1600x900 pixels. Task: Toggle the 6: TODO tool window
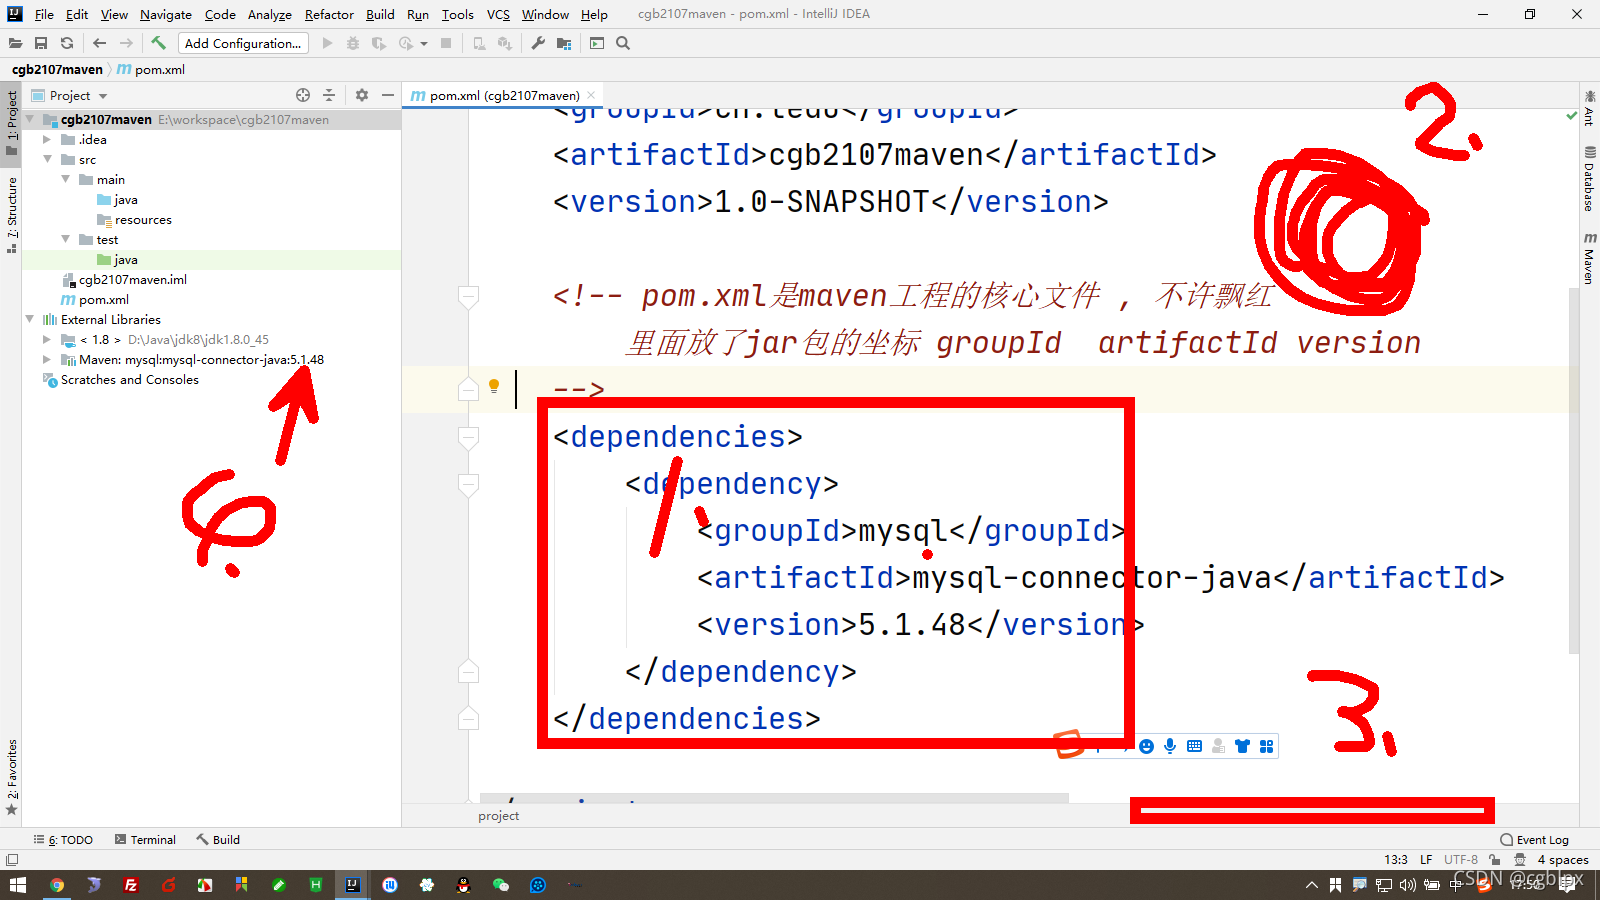click(x=63, y=840)
